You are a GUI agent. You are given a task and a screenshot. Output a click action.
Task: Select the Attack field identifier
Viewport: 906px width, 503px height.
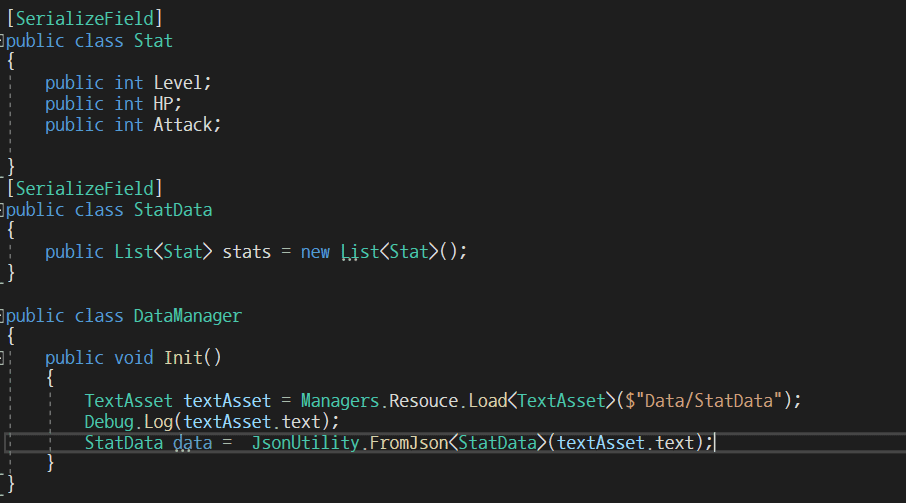183,125
